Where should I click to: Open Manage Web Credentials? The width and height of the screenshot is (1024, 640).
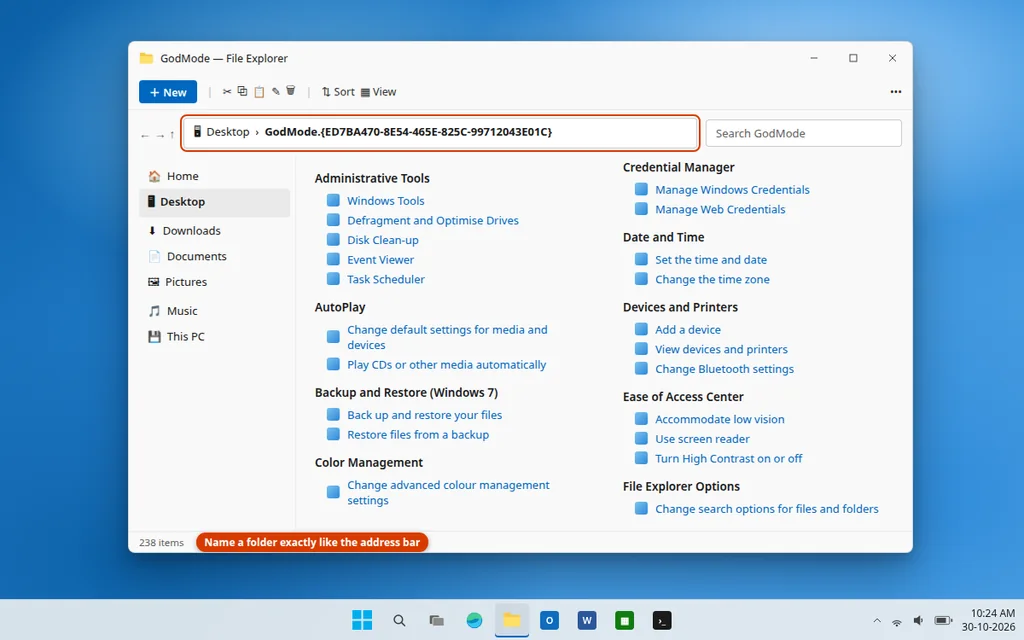click(720, 210)
